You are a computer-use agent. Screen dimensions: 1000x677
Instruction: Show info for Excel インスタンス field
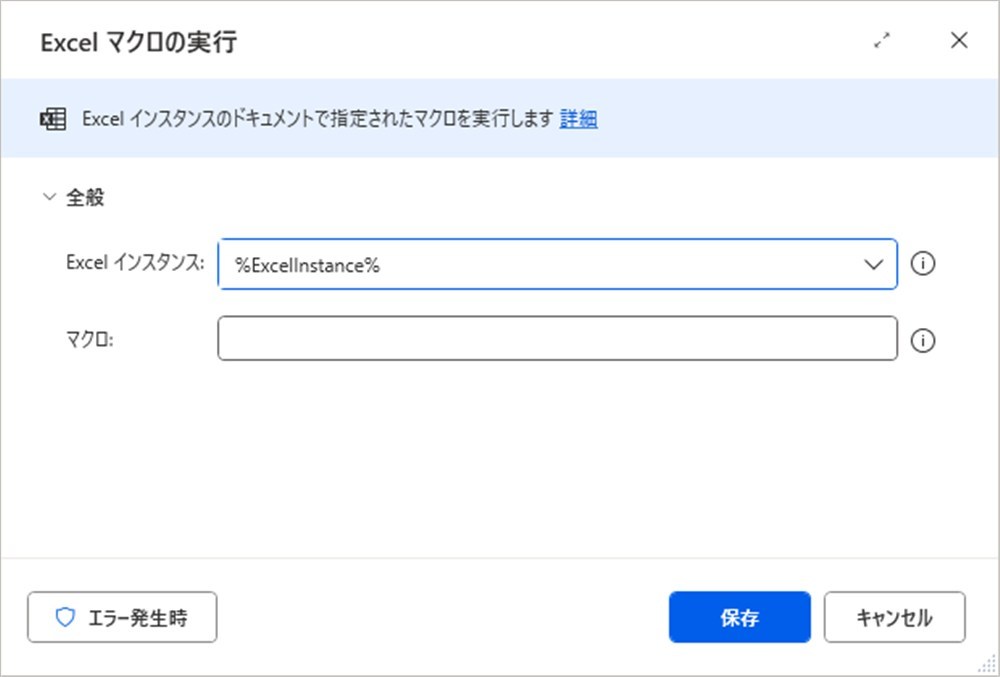click(922, 263)
